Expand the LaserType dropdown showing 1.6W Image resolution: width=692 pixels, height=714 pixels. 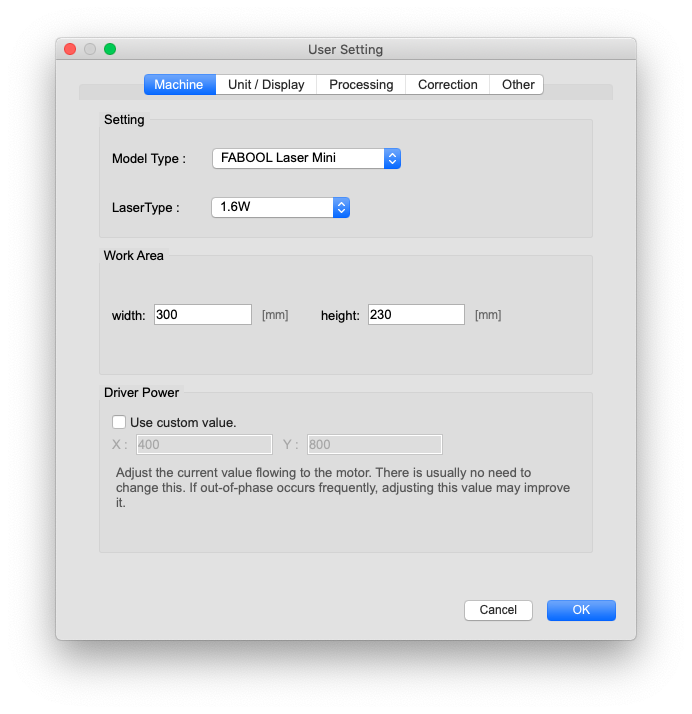[280, 208]
